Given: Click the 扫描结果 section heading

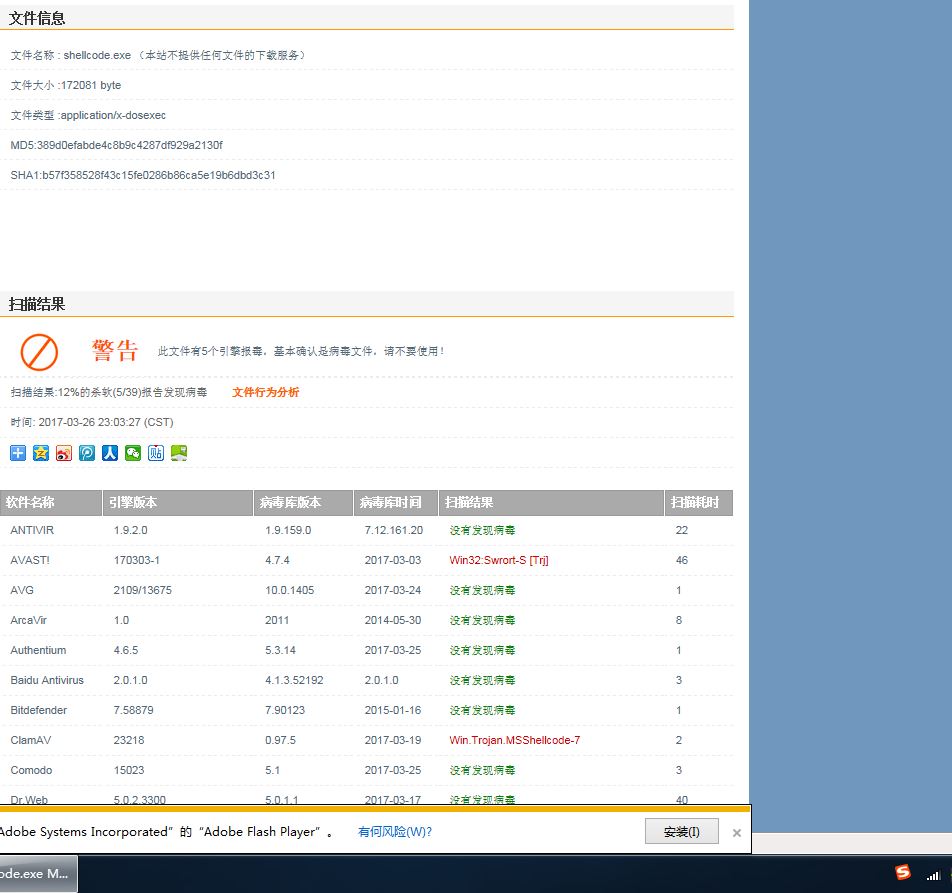Looking at the screenshot, I should pyautogui.click(x=37, y=304).
